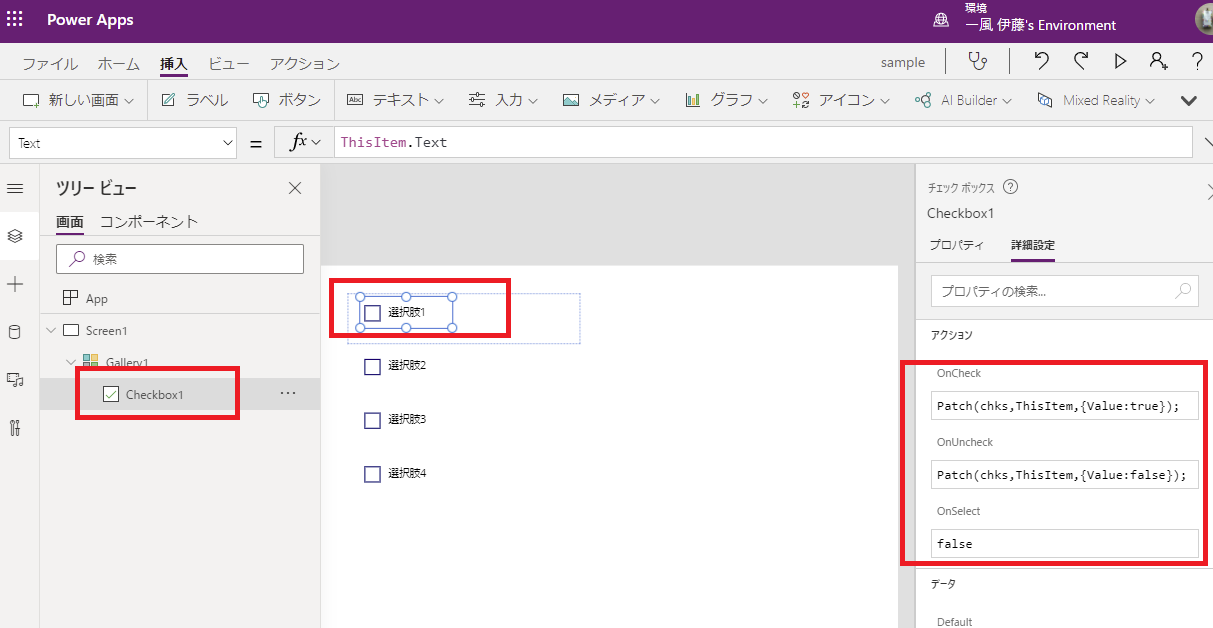Open the Advanced tools icon in the sidebar
This screenshot has height=628, width=1213.
pyautogui.click(x=15, y=427)
